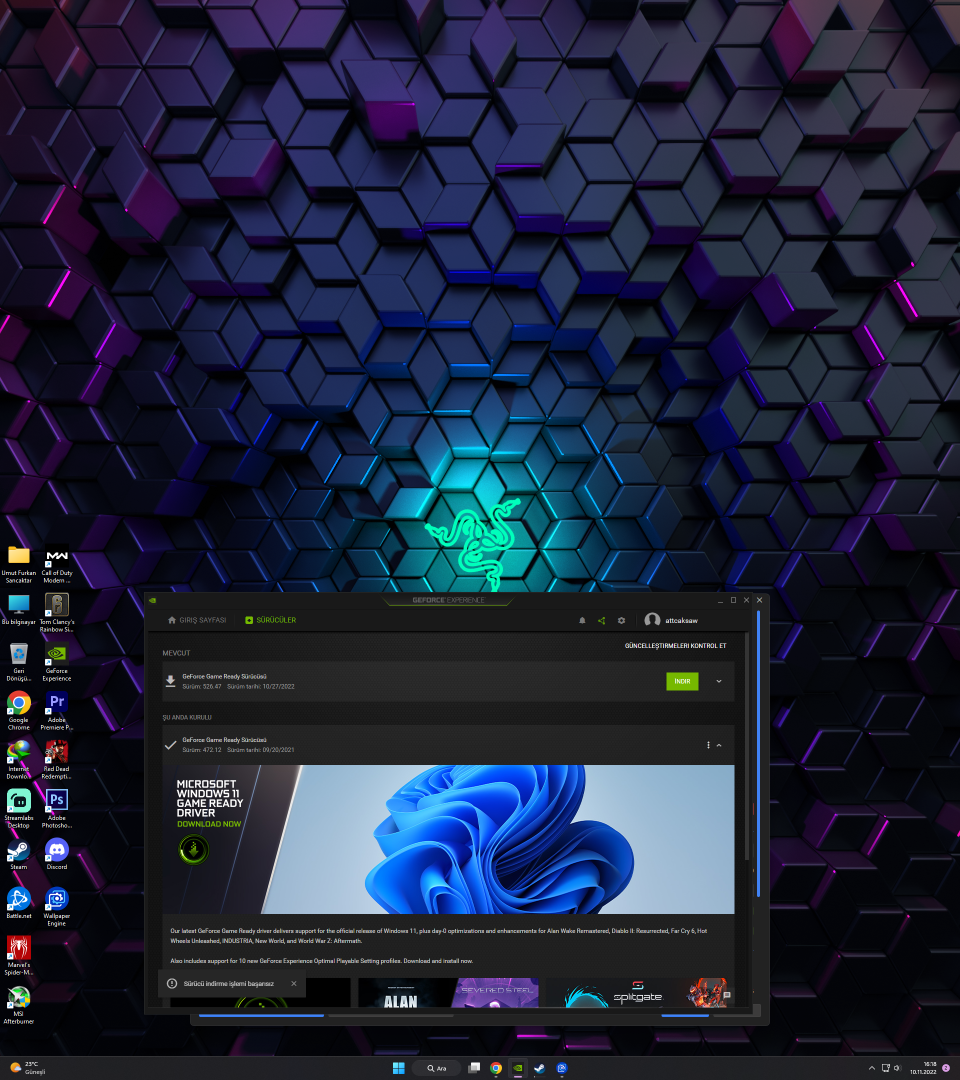
Task: Switch to SÜRÜCÜLER tab
Action: [271, 621]
